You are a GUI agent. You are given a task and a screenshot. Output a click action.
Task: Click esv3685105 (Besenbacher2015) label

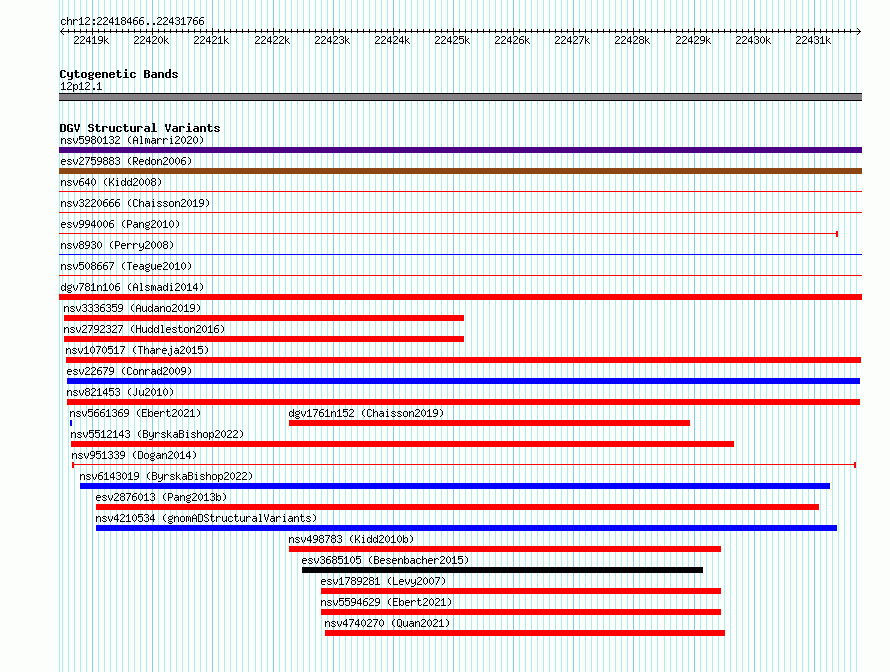click(x=385, y=560)
